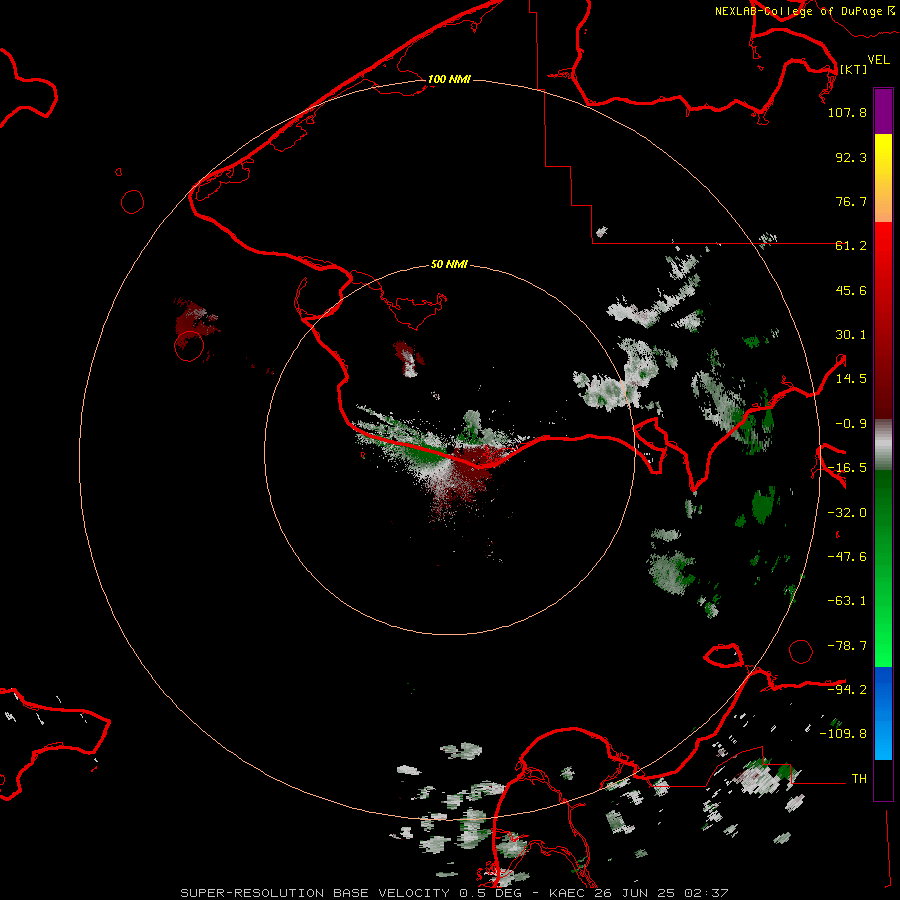Click the 76.7 scale value
The image size is (900, 900).
851,201
